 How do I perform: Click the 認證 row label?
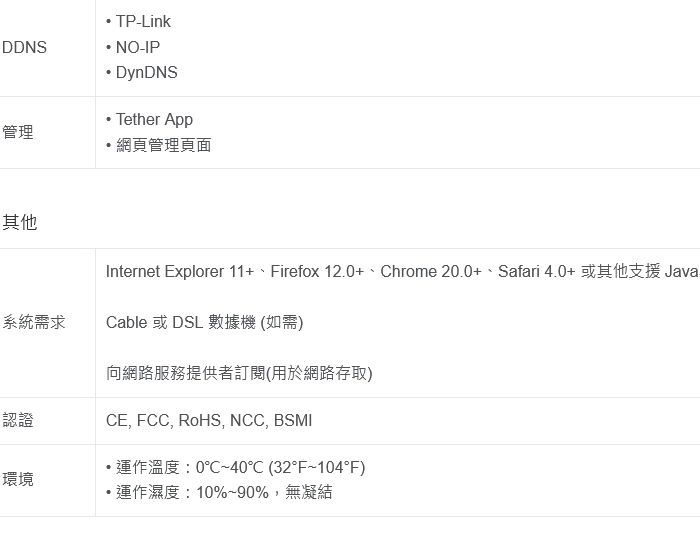click(18, 421)
